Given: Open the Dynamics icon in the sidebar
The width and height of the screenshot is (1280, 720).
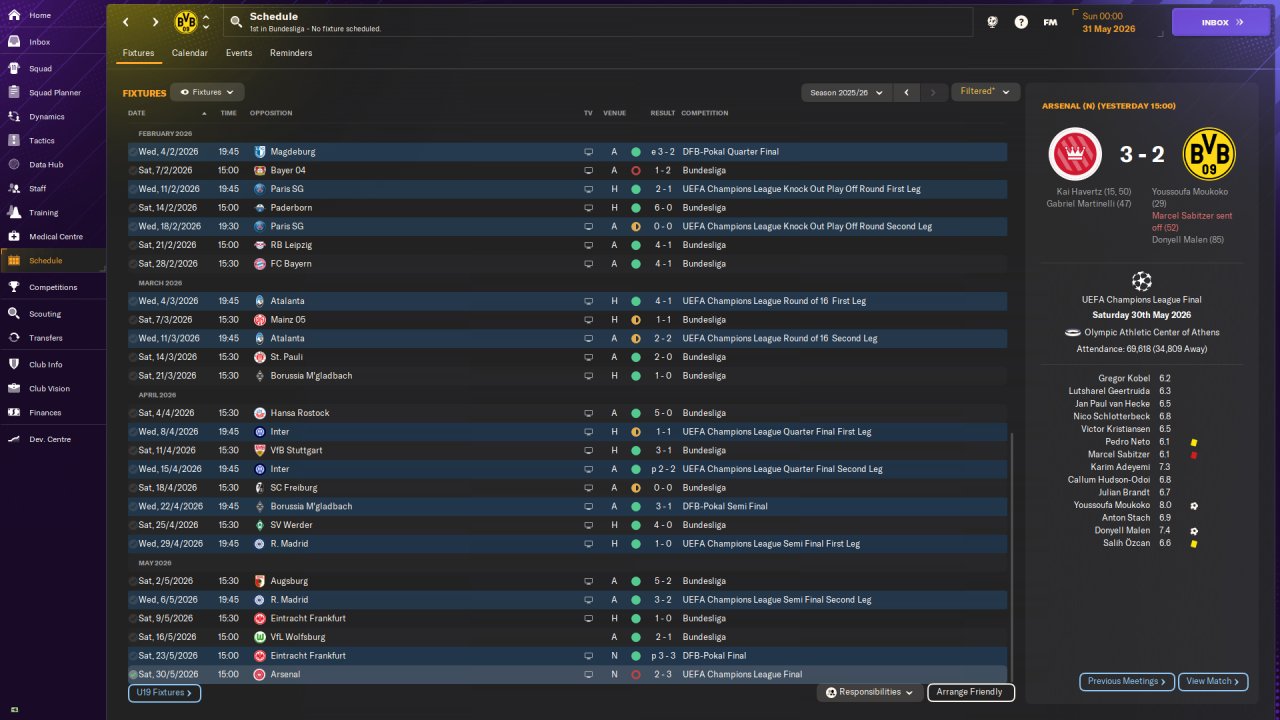Looking at the screenshot, I should (x=14, y=117).
